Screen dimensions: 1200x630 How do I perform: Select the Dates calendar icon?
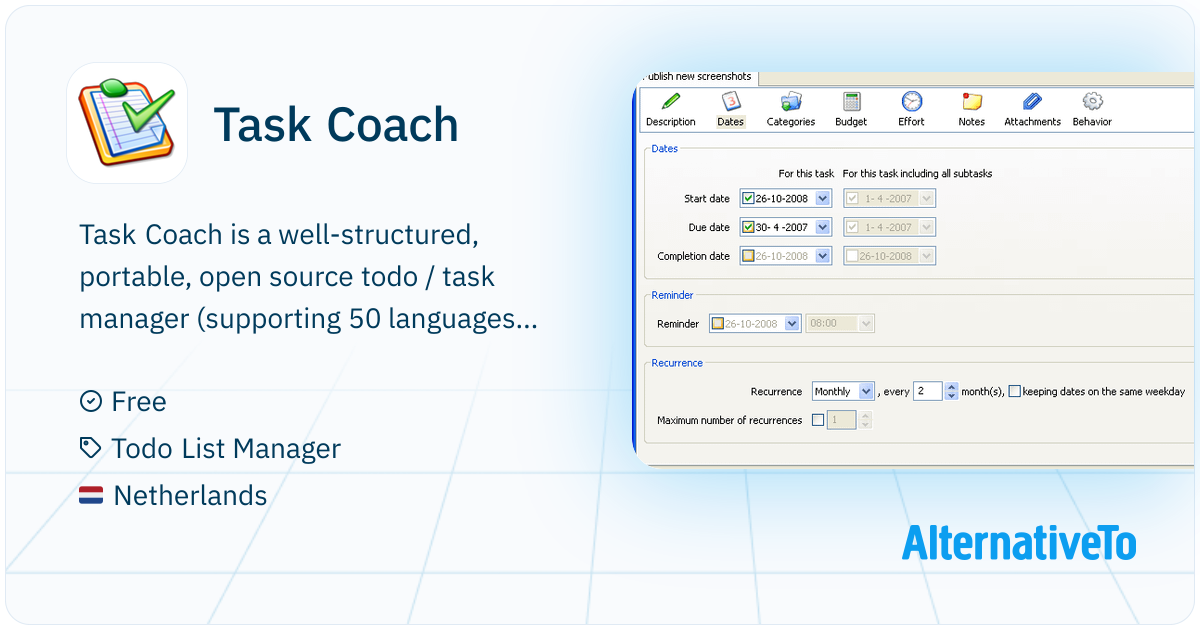click(731, 101)
